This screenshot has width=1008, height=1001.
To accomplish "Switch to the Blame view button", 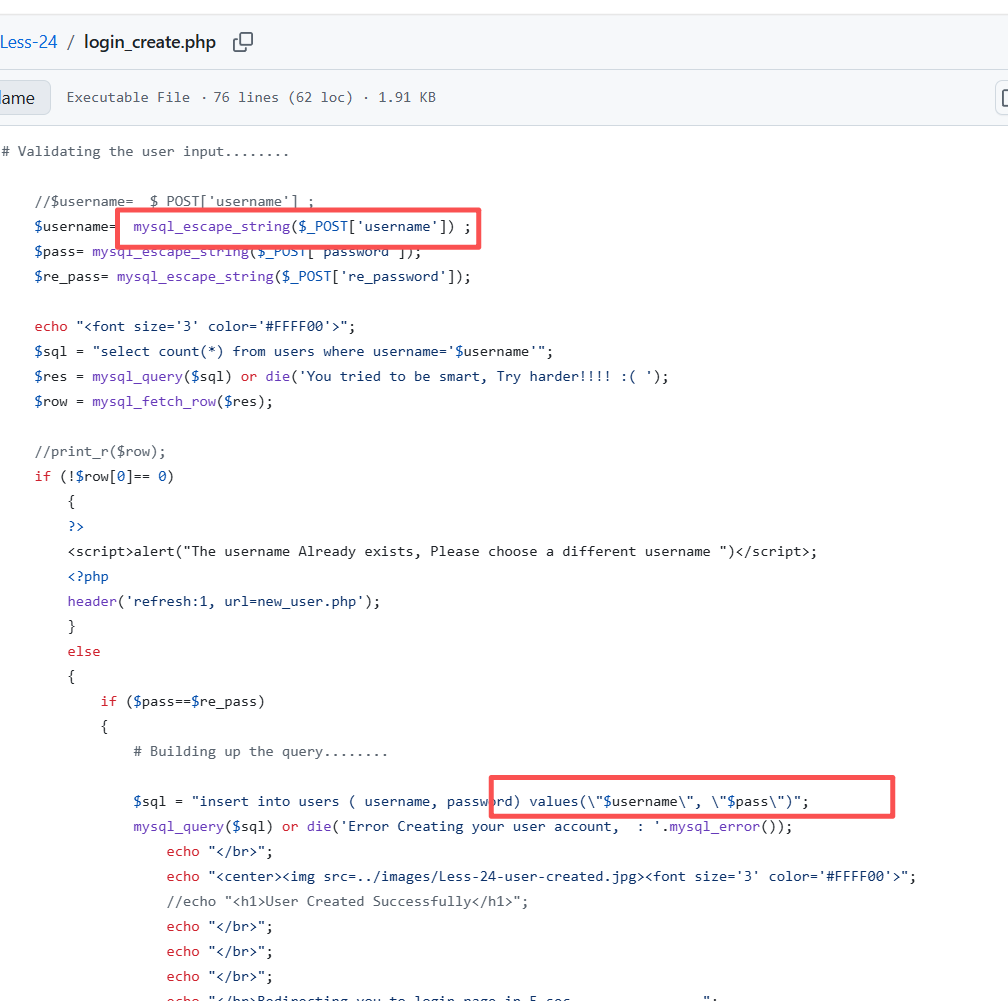I will point(23,98).
